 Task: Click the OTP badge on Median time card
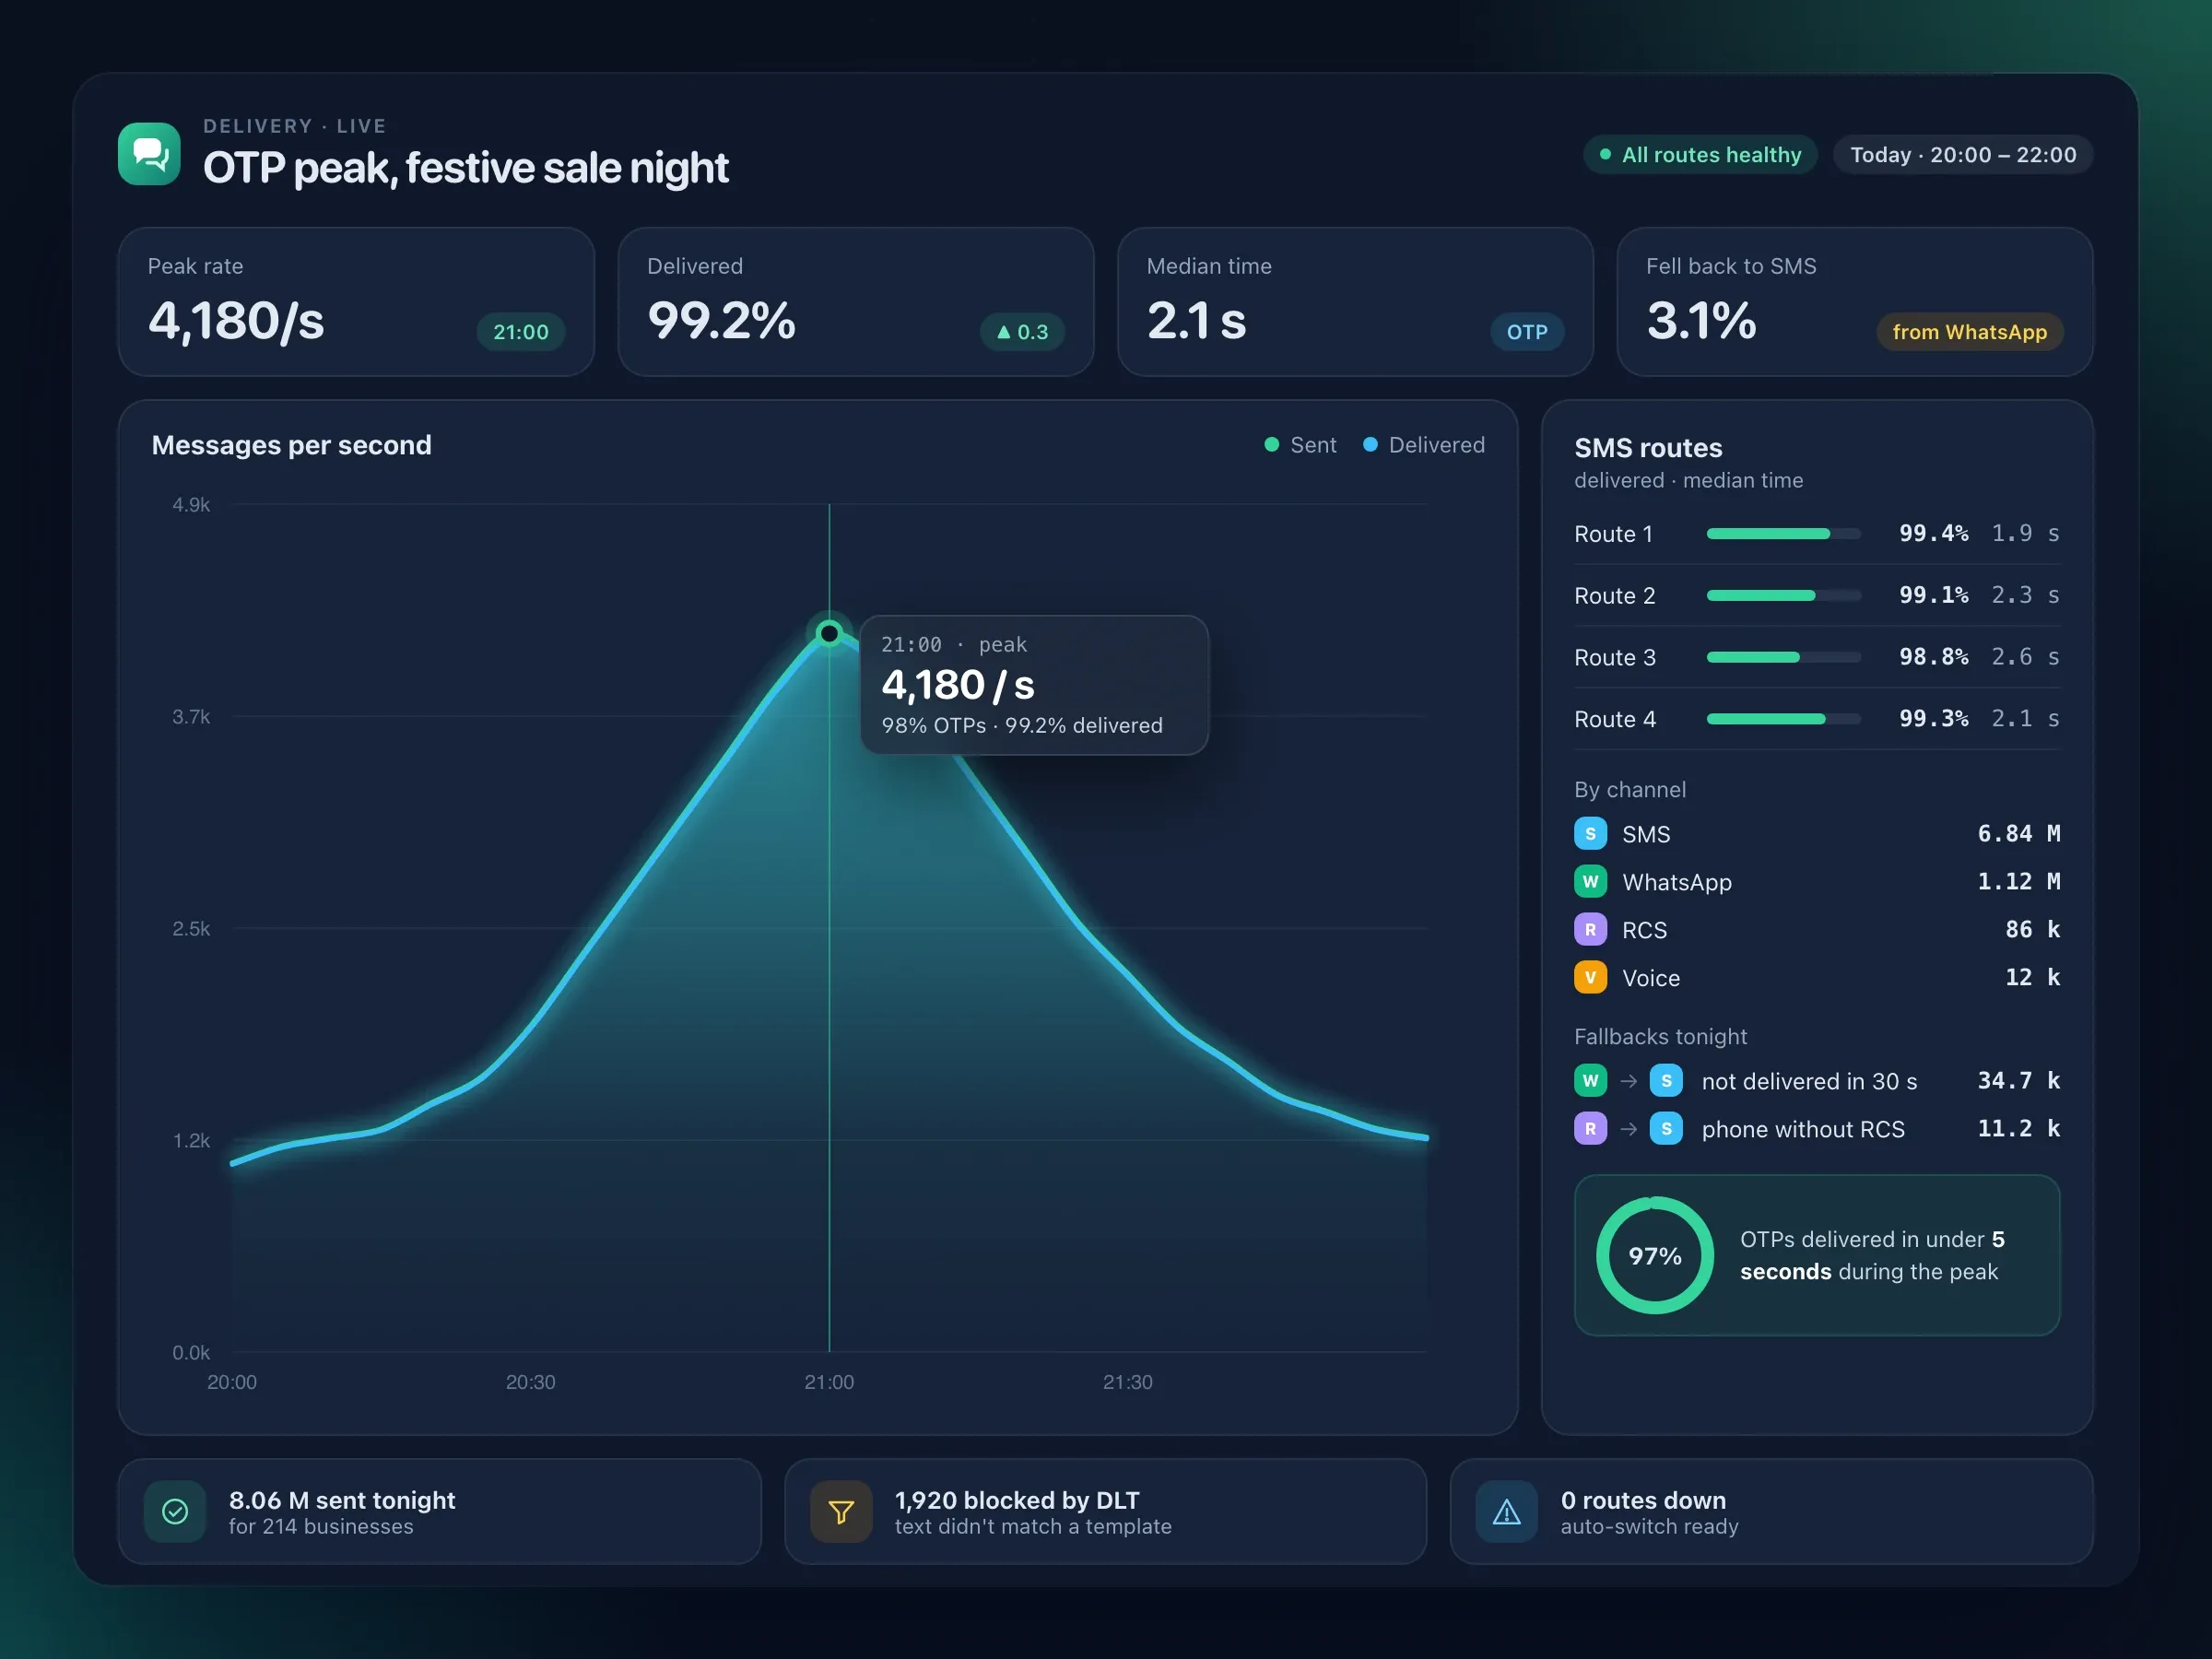(1527, 332)
